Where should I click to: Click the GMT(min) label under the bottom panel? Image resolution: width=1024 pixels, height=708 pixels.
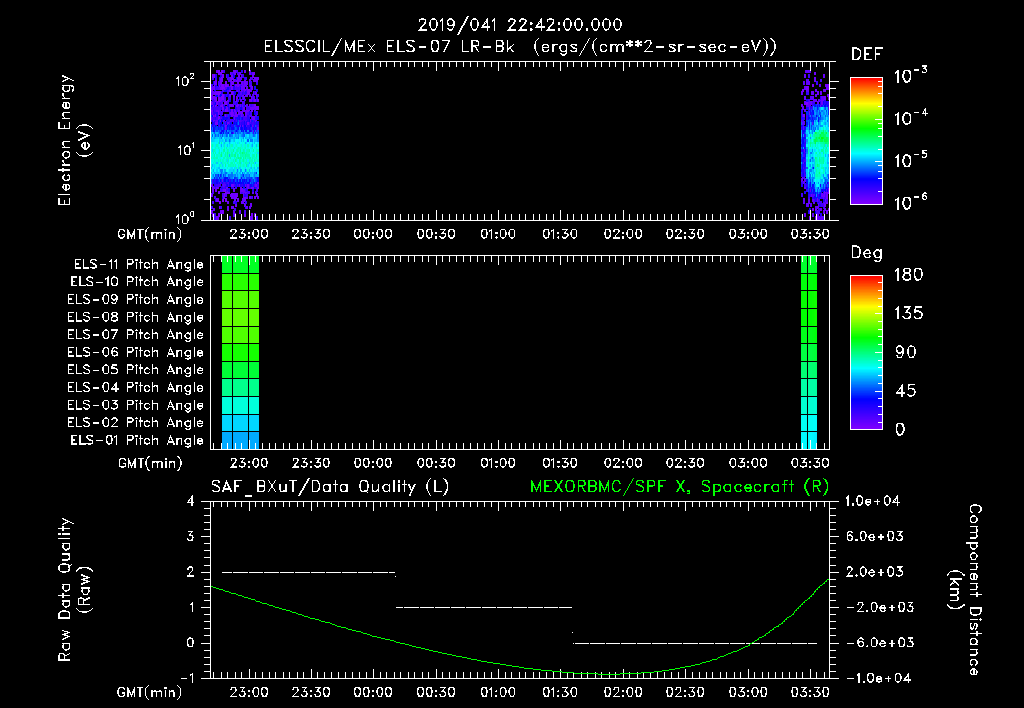coord(150,692)
